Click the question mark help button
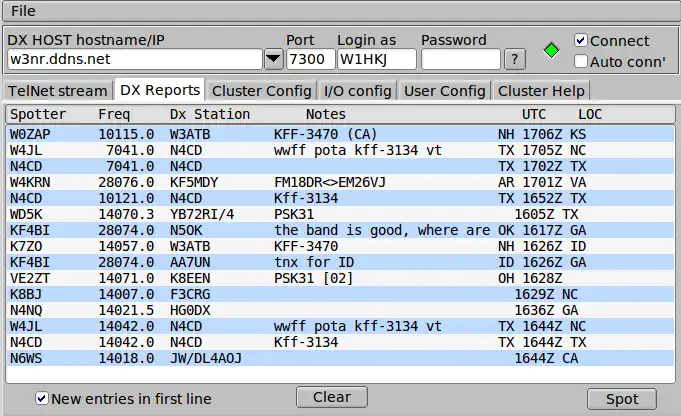This screenshot has width=681, height=416. pos(514,59)
